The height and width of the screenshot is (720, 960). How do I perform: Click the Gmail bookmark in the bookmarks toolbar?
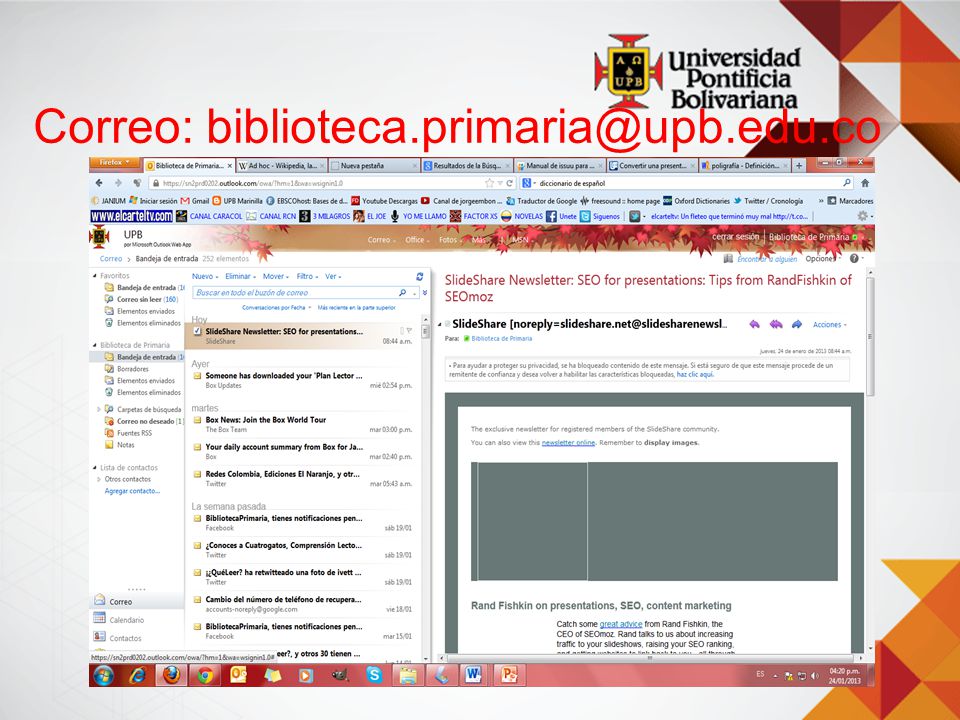coord(195,201)
